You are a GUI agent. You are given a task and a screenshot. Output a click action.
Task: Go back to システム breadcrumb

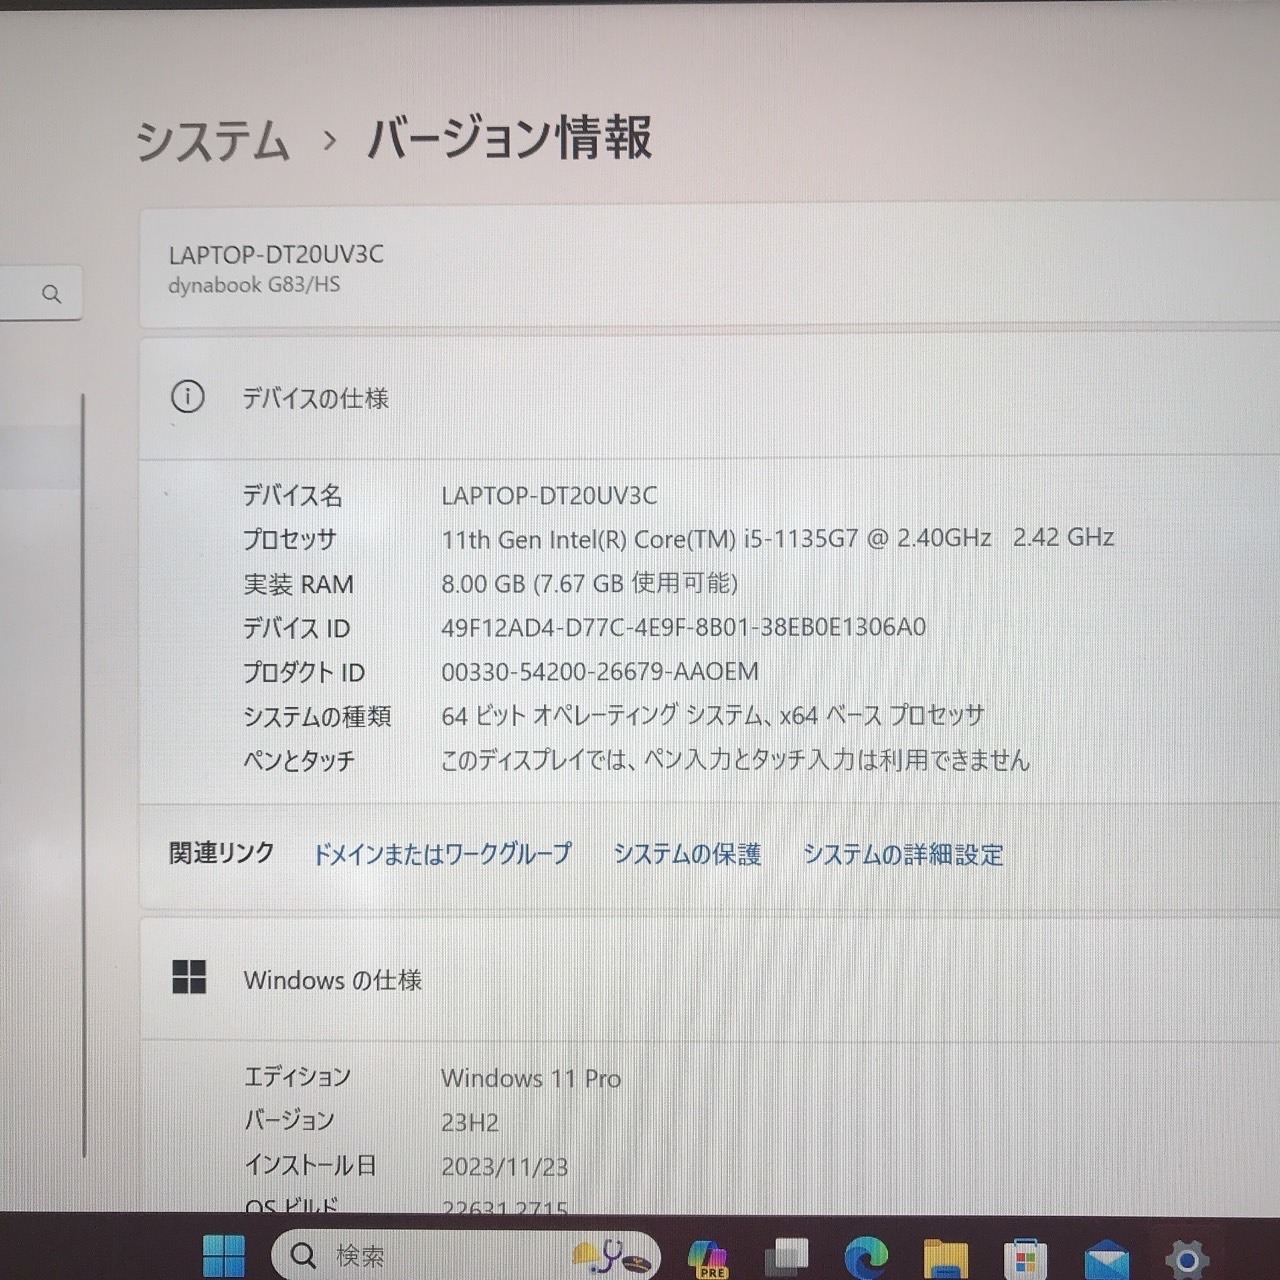coord(213,139)
